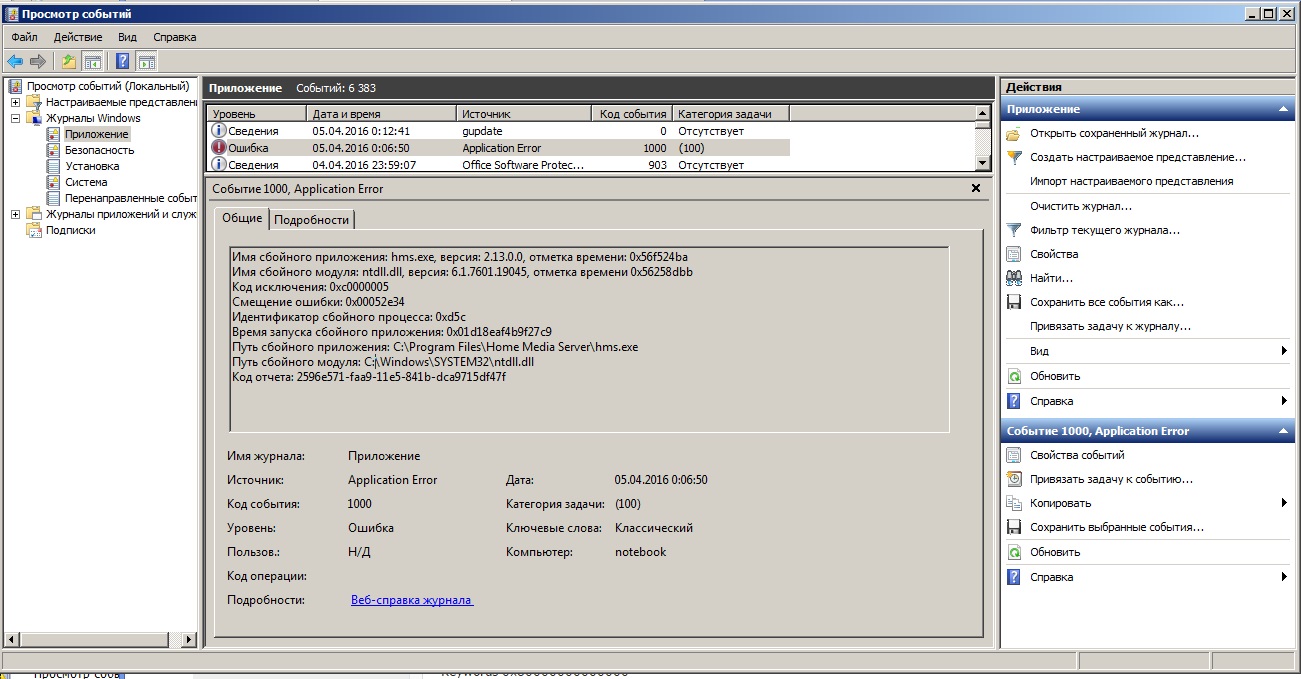1301x679 pixels.
Task: Toggle the console tree toolbar icon
Action: click(x=92, y=61)
